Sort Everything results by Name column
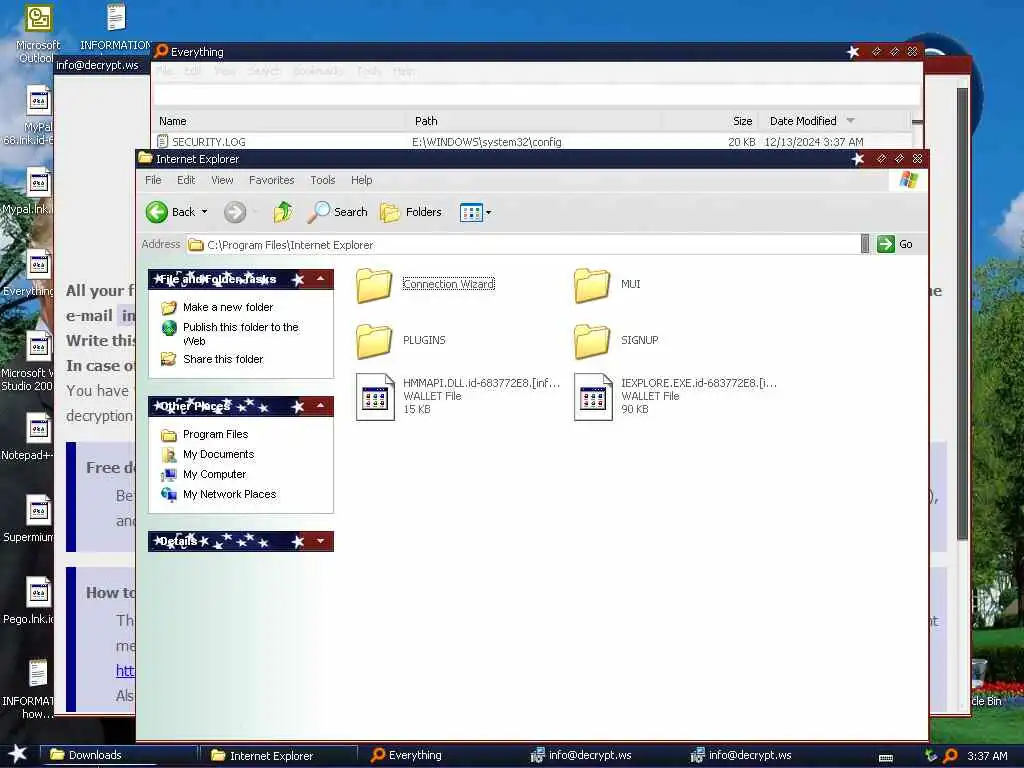 281,121
